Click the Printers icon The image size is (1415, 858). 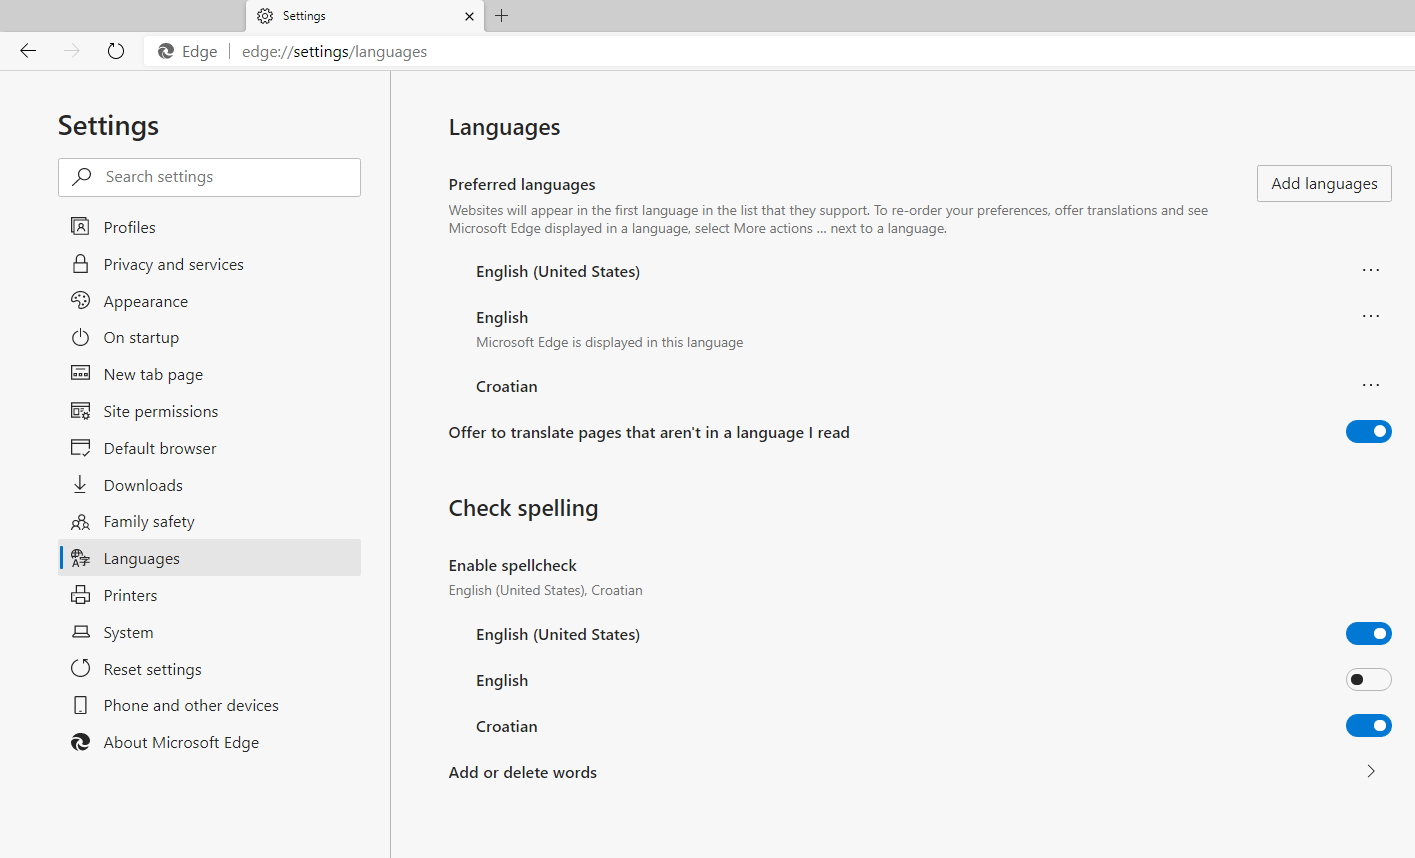[80, 595]
